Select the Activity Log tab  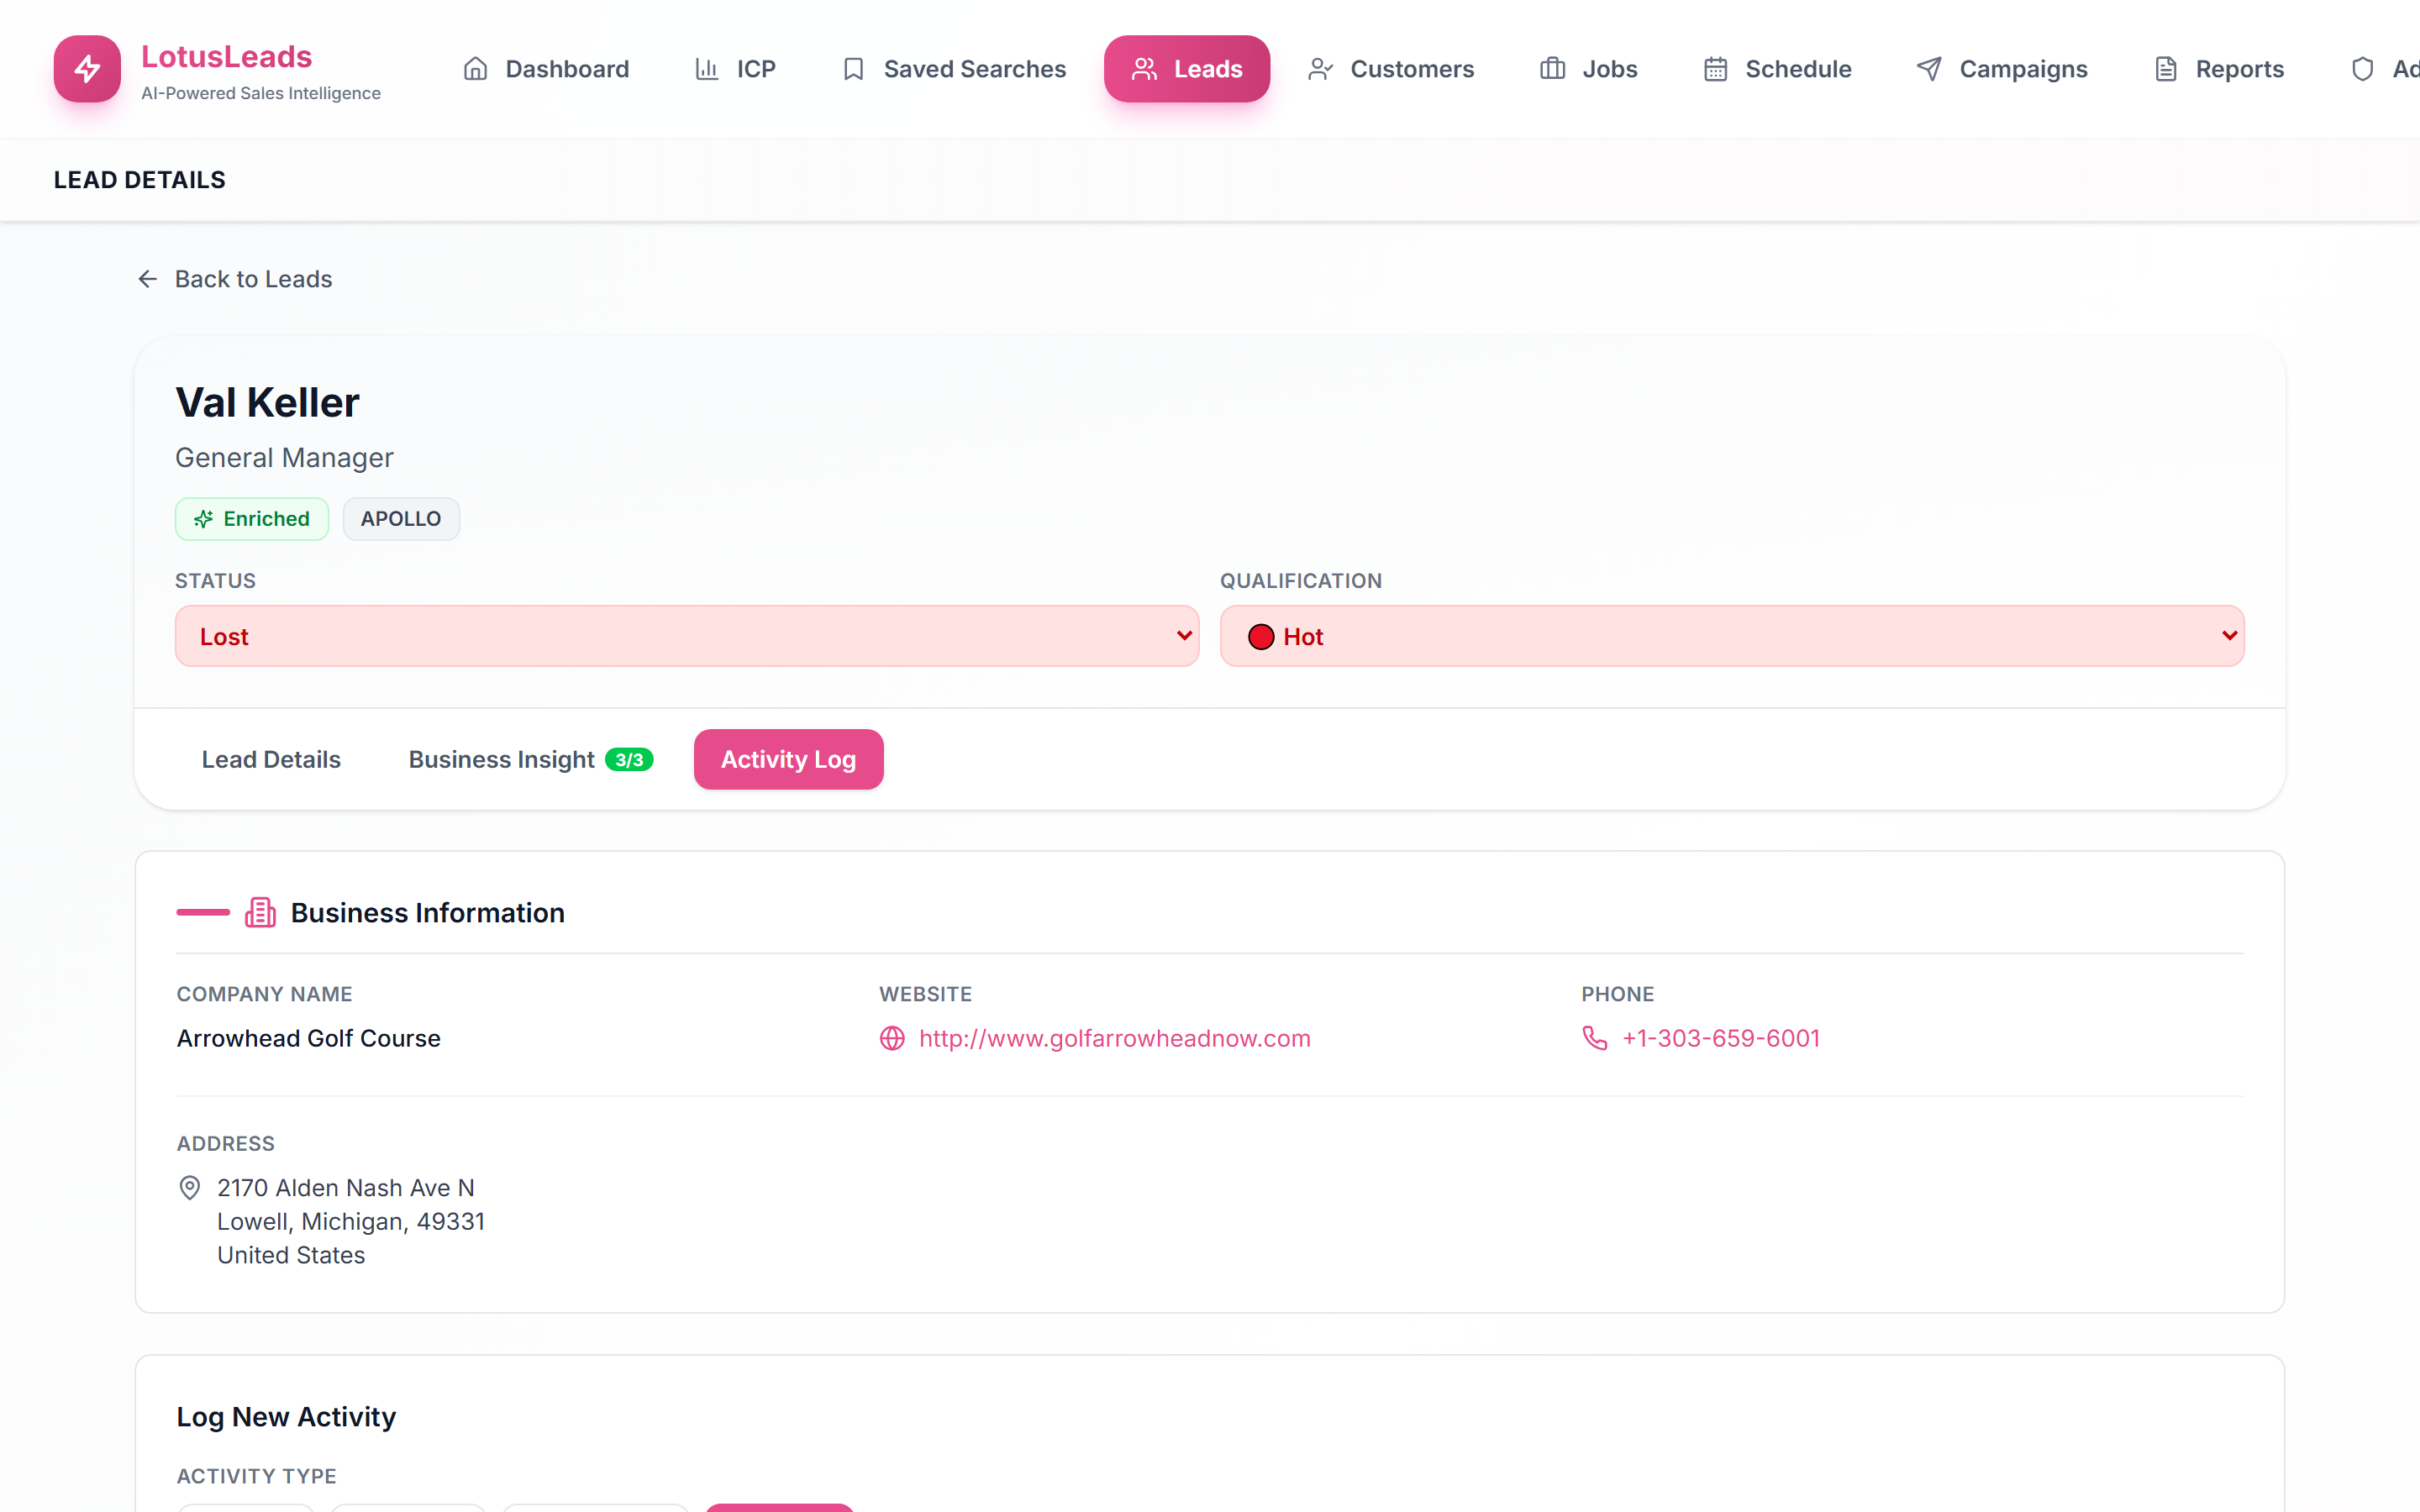point(788,759)
